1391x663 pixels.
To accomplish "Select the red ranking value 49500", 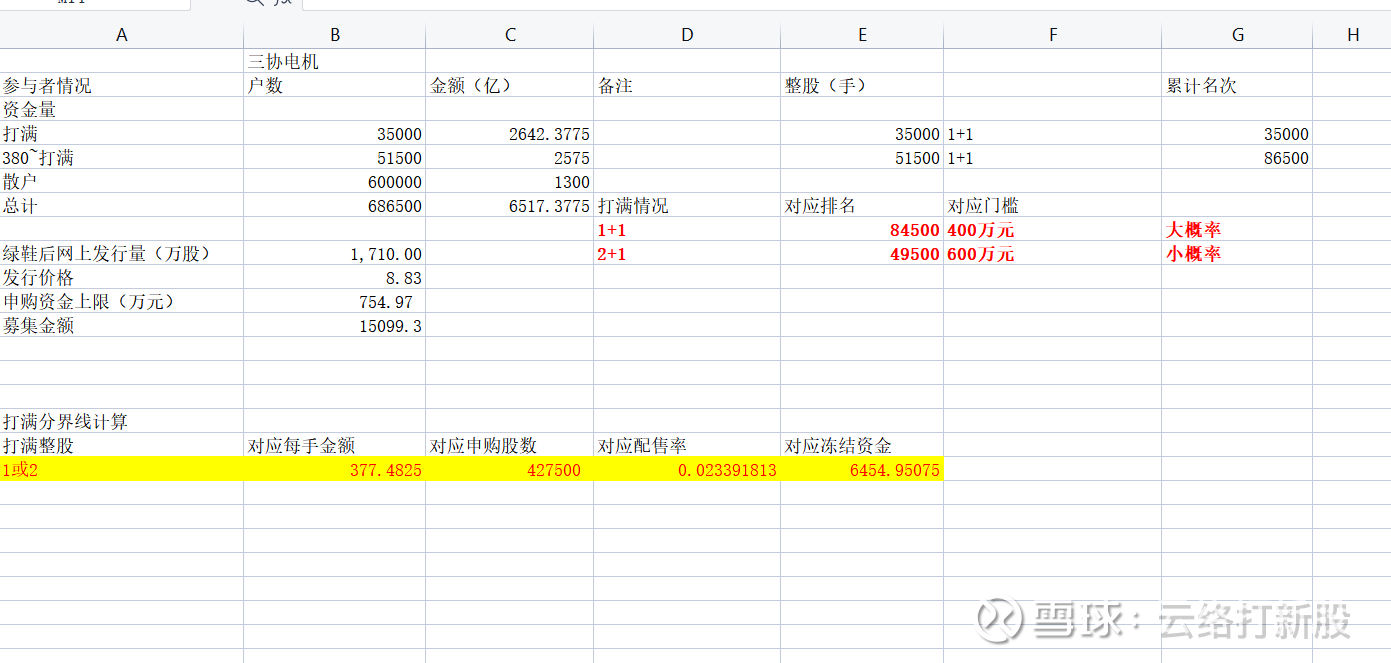I will click(x=862, y=253).
